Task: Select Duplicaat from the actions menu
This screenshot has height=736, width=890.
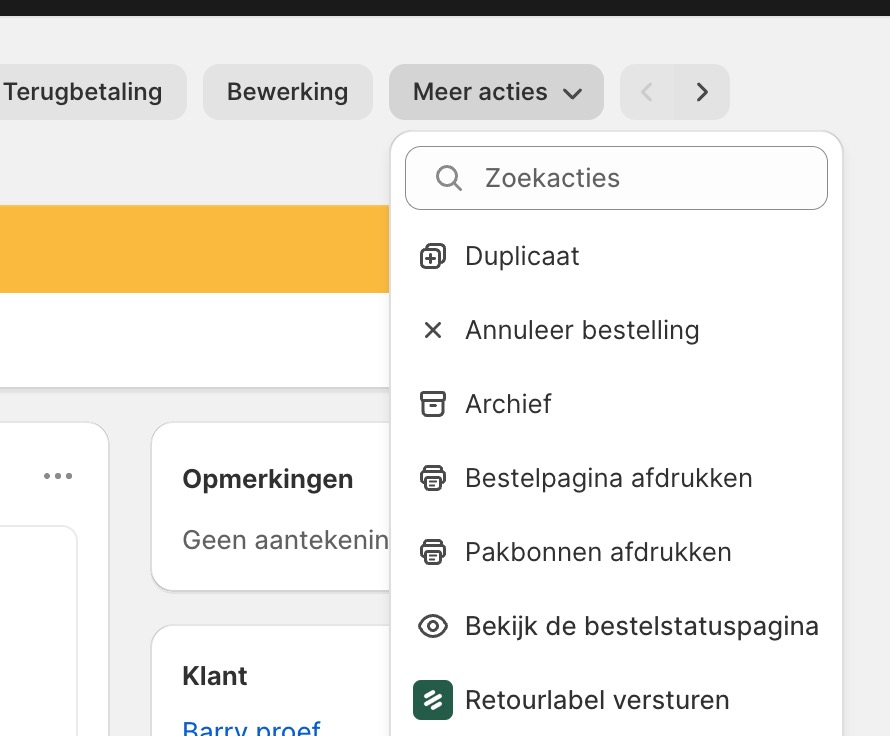Action: [x=521, y=256]
